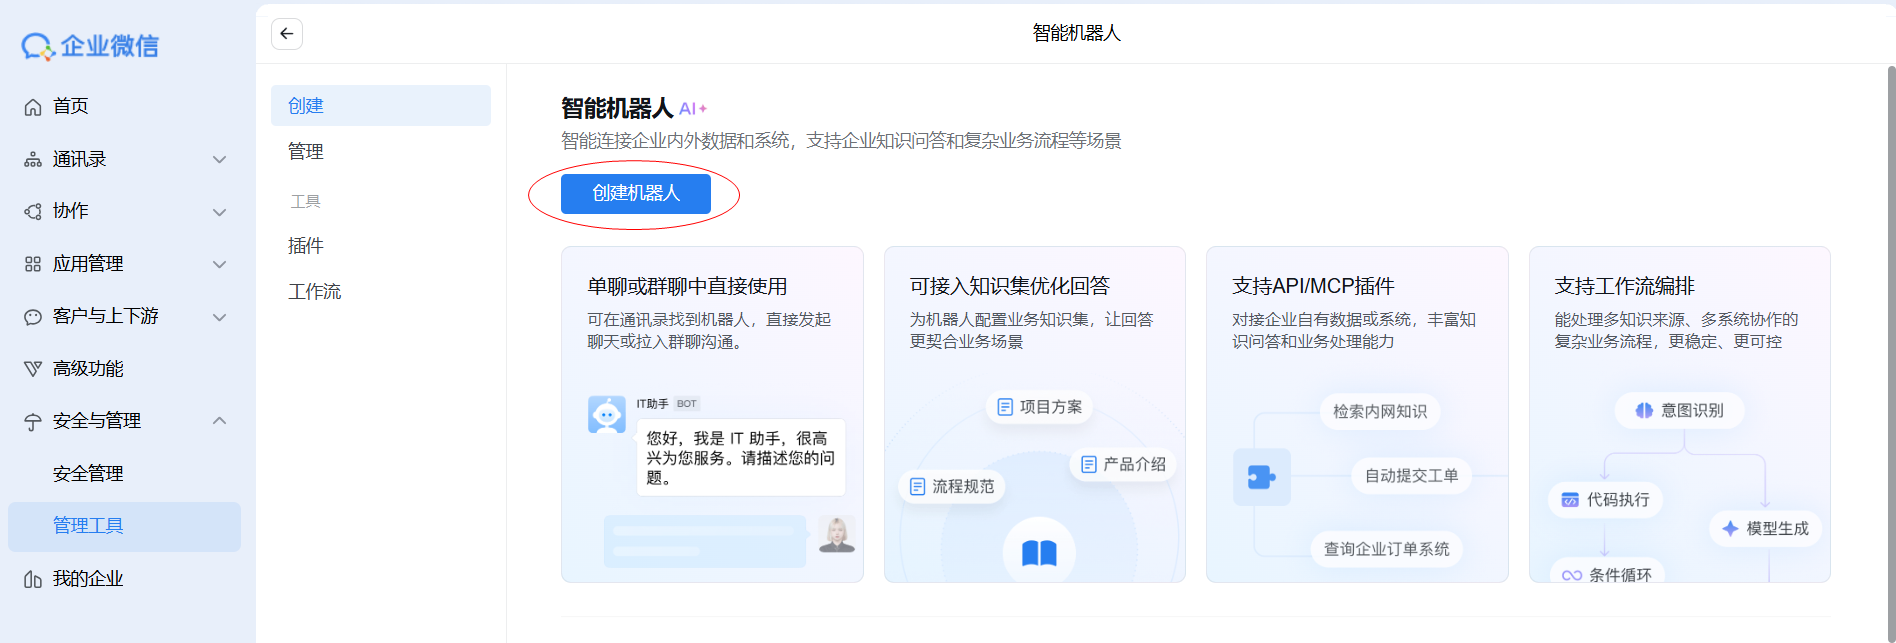Viewport: 1896px width, 643px height.
Task: Click the 项目方案 document icon
Action: [1005, 407]
